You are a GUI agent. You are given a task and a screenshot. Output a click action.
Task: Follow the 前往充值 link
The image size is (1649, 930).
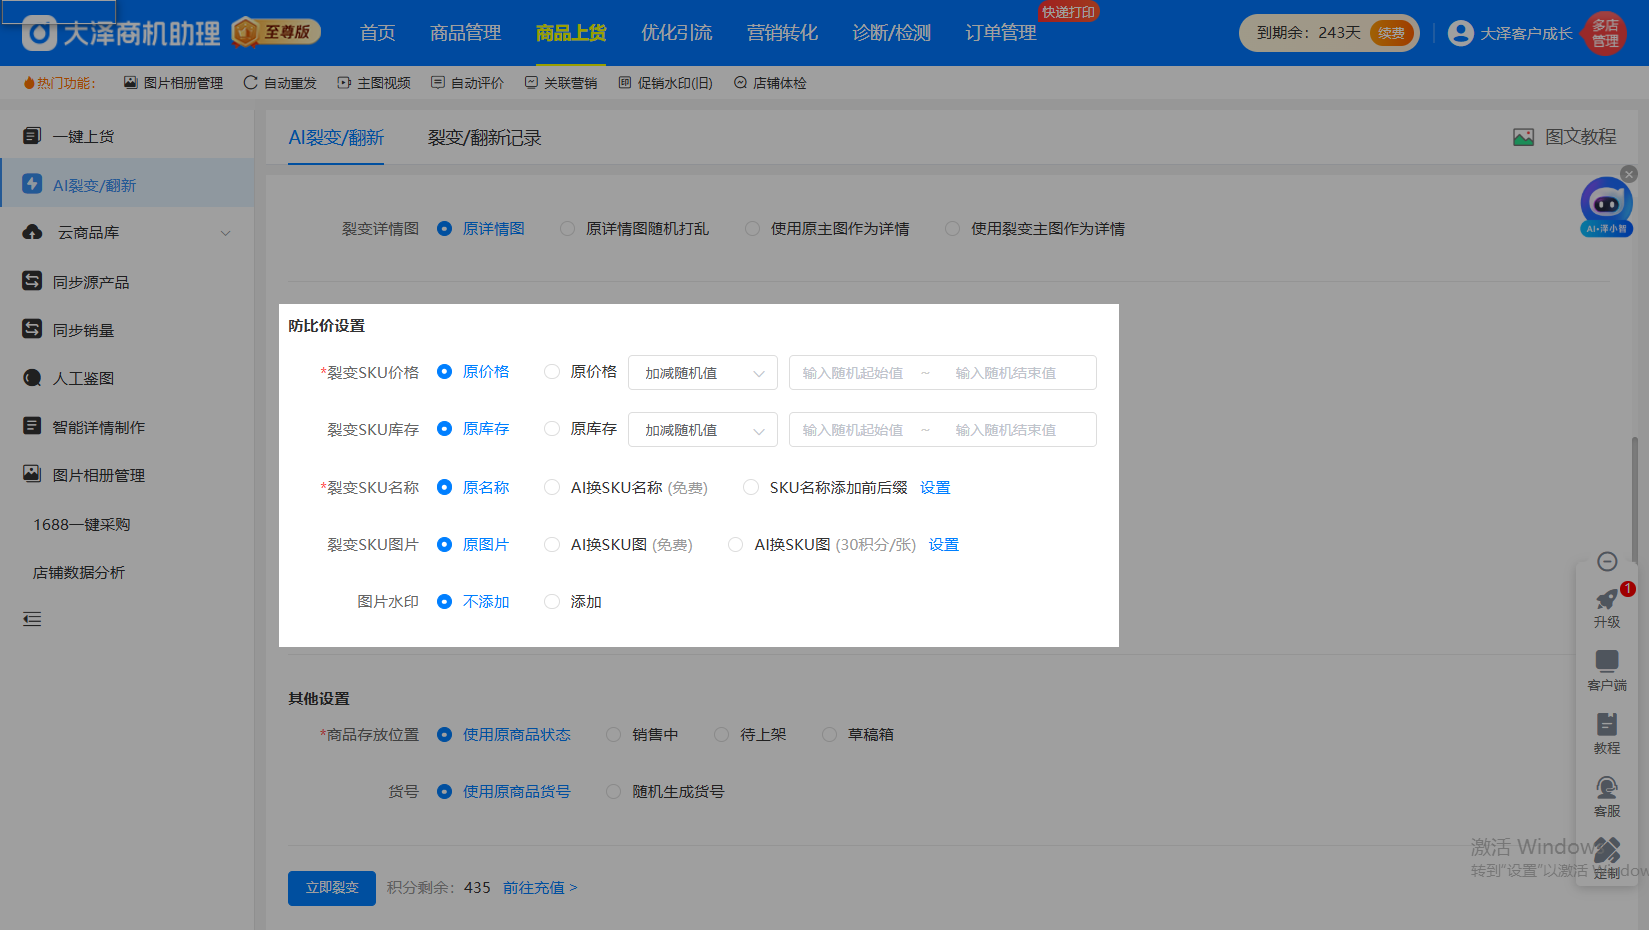pyautogui.click(x=539, y=888)
